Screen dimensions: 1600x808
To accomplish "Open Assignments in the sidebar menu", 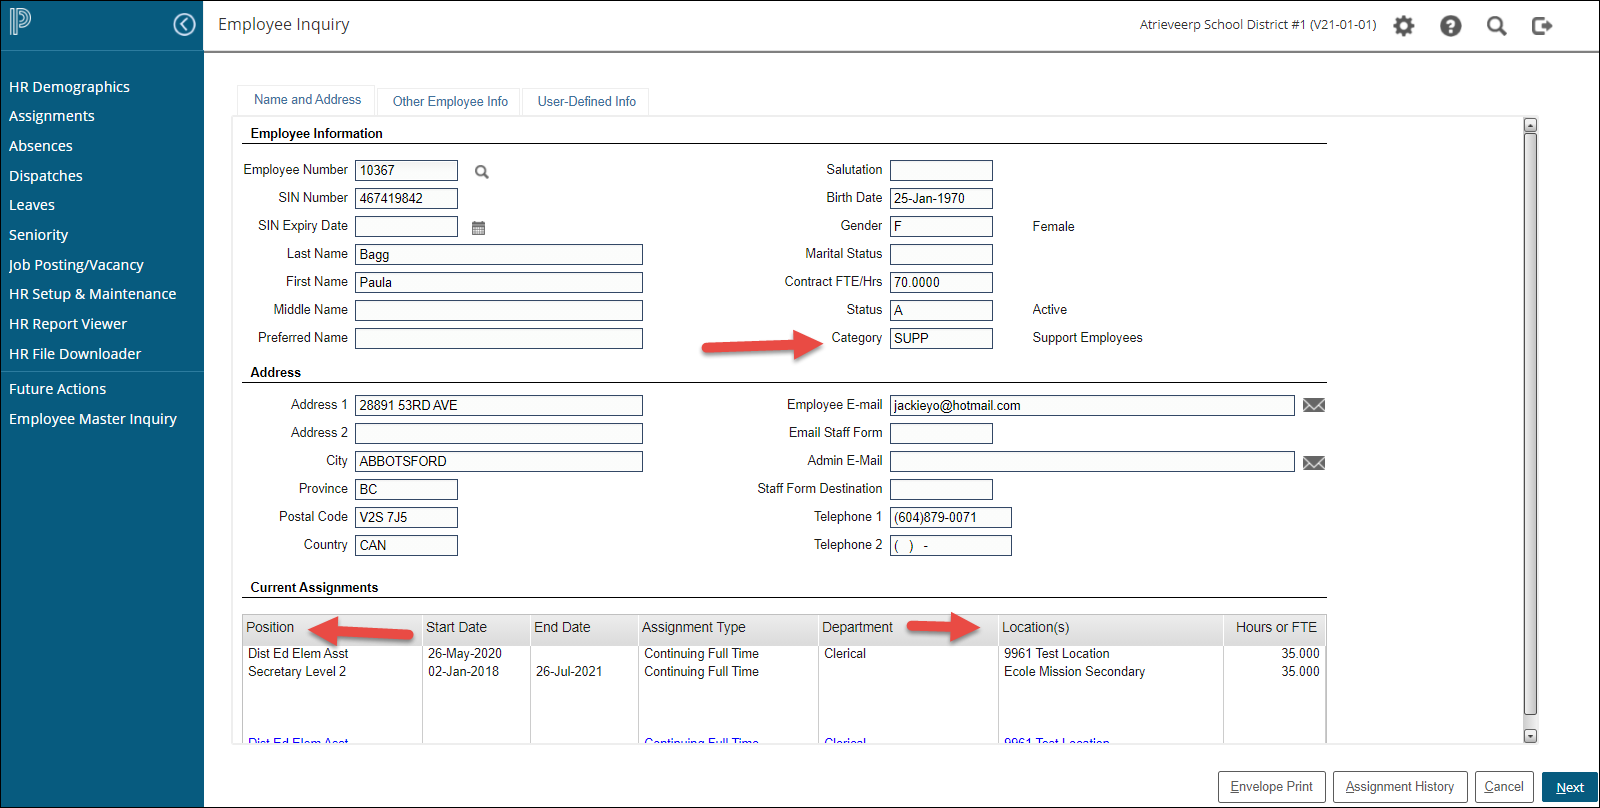I will [x=52, y=116].
